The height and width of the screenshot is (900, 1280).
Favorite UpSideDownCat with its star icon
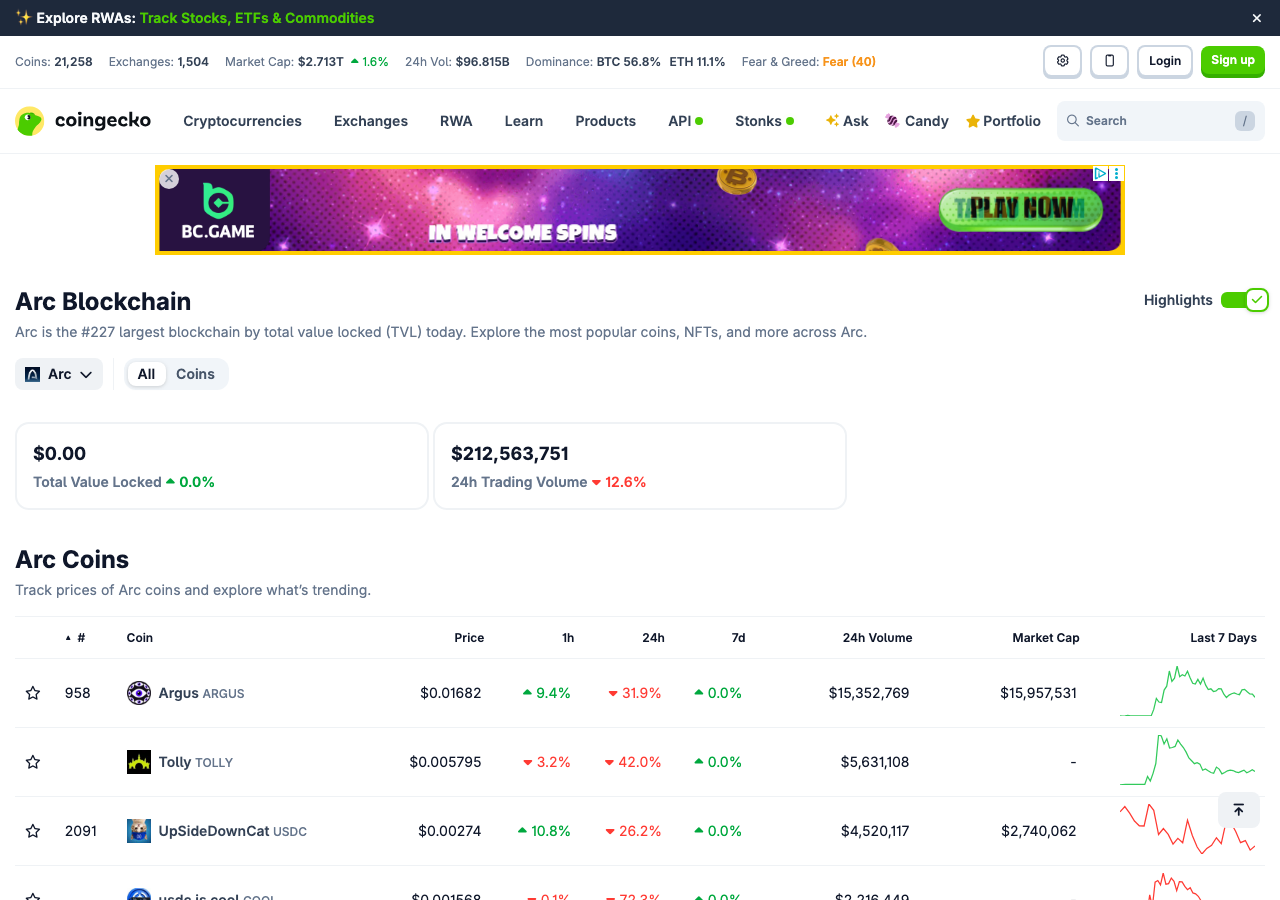click(33, 831)
